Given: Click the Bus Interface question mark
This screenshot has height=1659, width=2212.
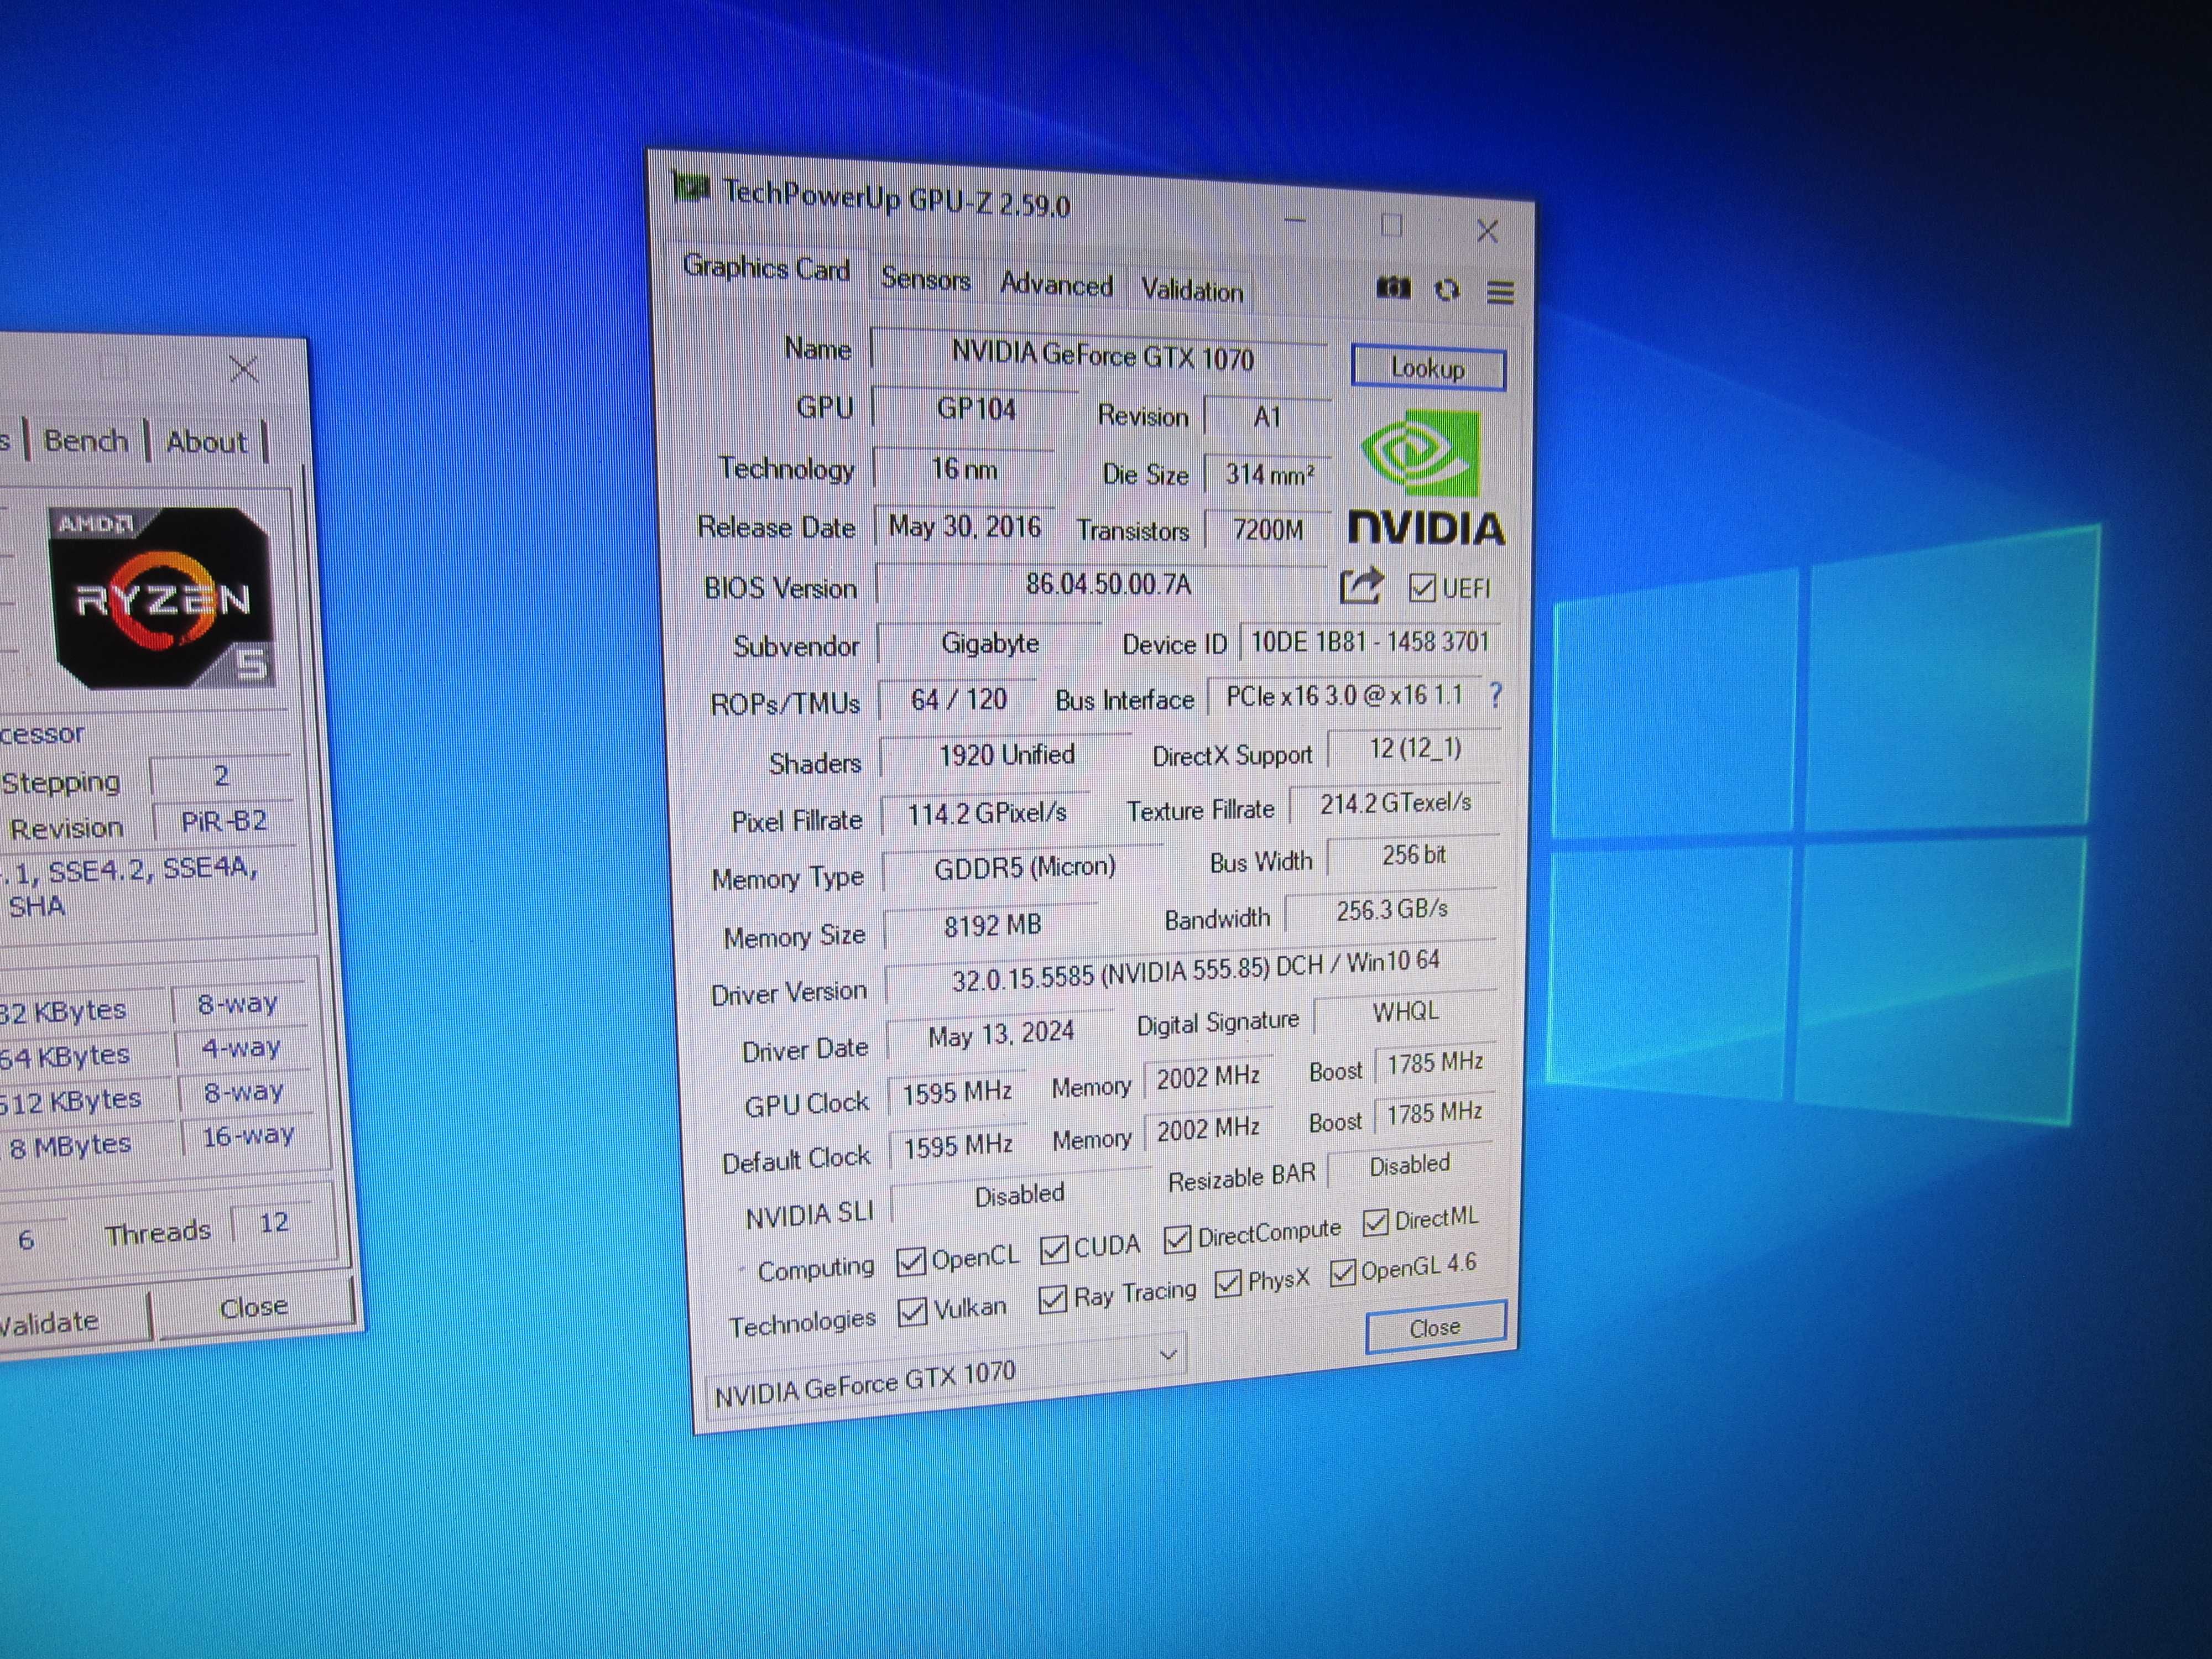Looking at the screenshot, I should (1495, 695).
